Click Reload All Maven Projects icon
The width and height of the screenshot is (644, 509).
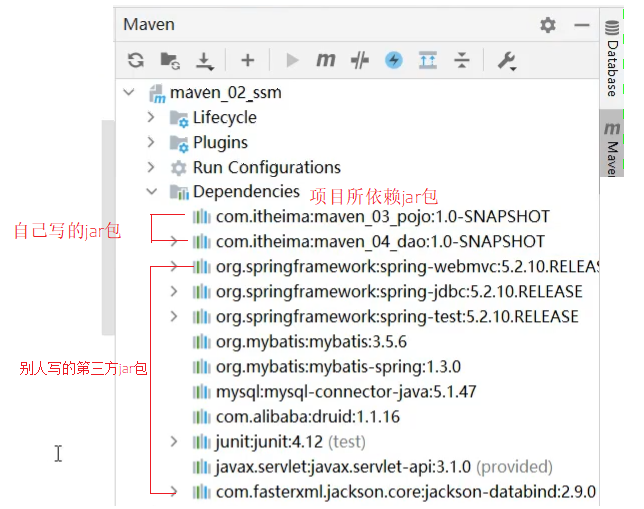135,61
